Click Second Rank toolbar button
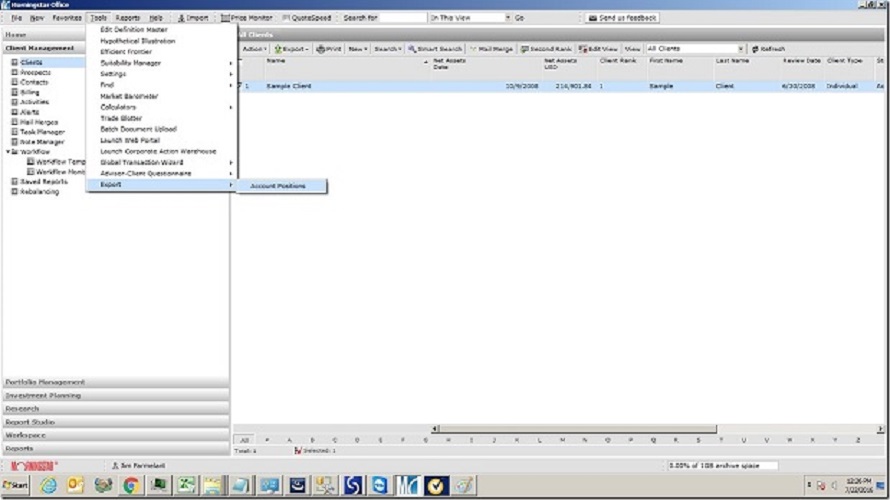This screenshot has width=890, height=500. (x=546, y=49)
